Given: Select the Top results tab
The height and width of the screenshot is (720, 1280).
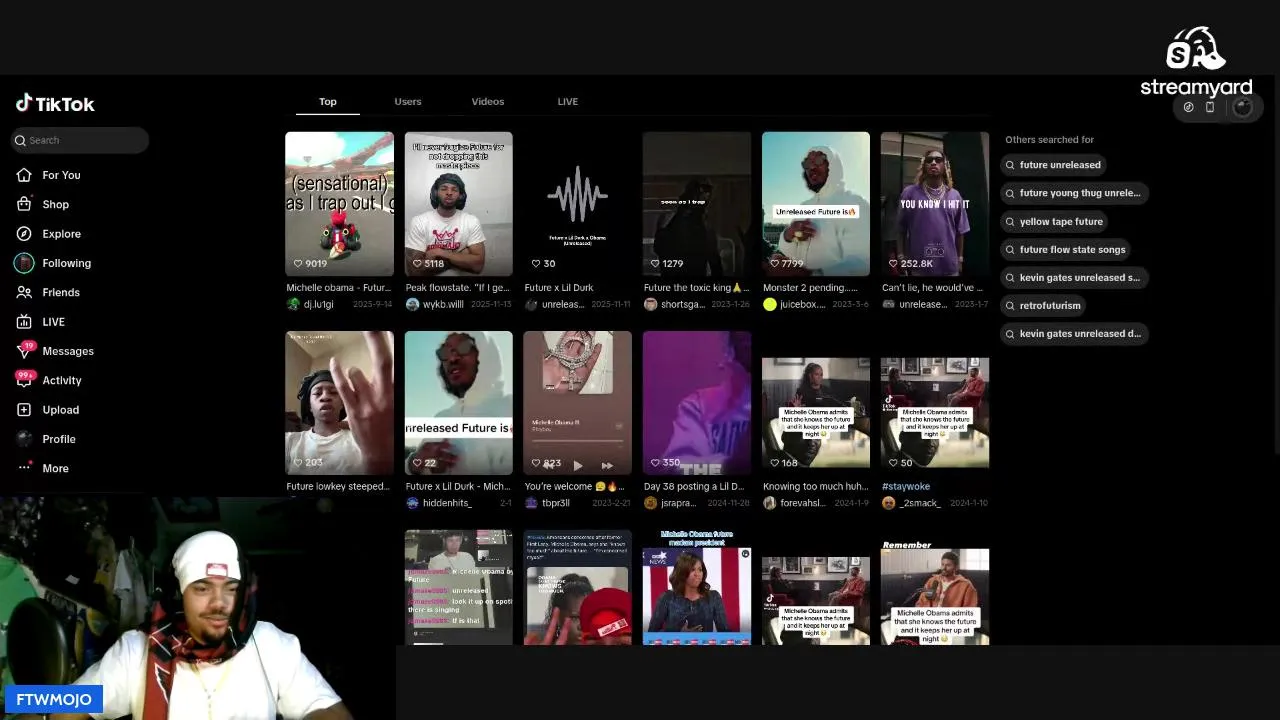Looking at the screenshot, I should (328, 101).
